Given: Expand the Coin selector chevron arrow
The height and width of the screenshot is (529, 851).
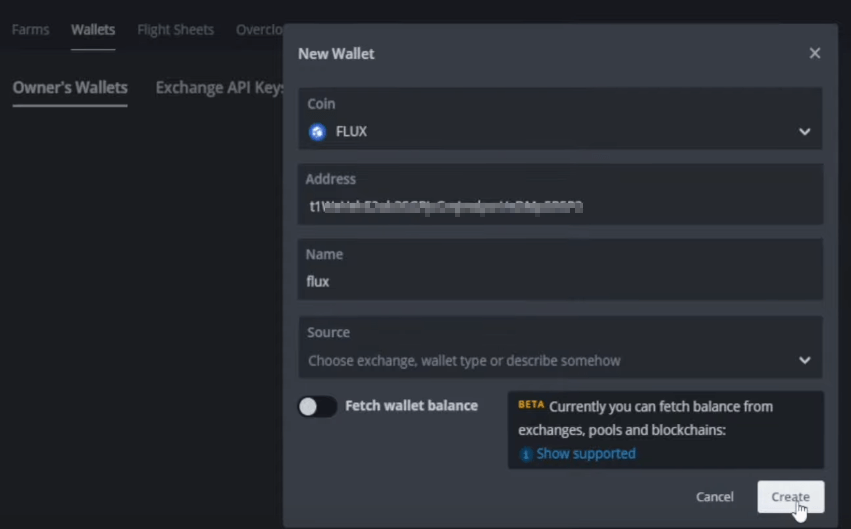Looking at the screenshot, I should [804, 132].
